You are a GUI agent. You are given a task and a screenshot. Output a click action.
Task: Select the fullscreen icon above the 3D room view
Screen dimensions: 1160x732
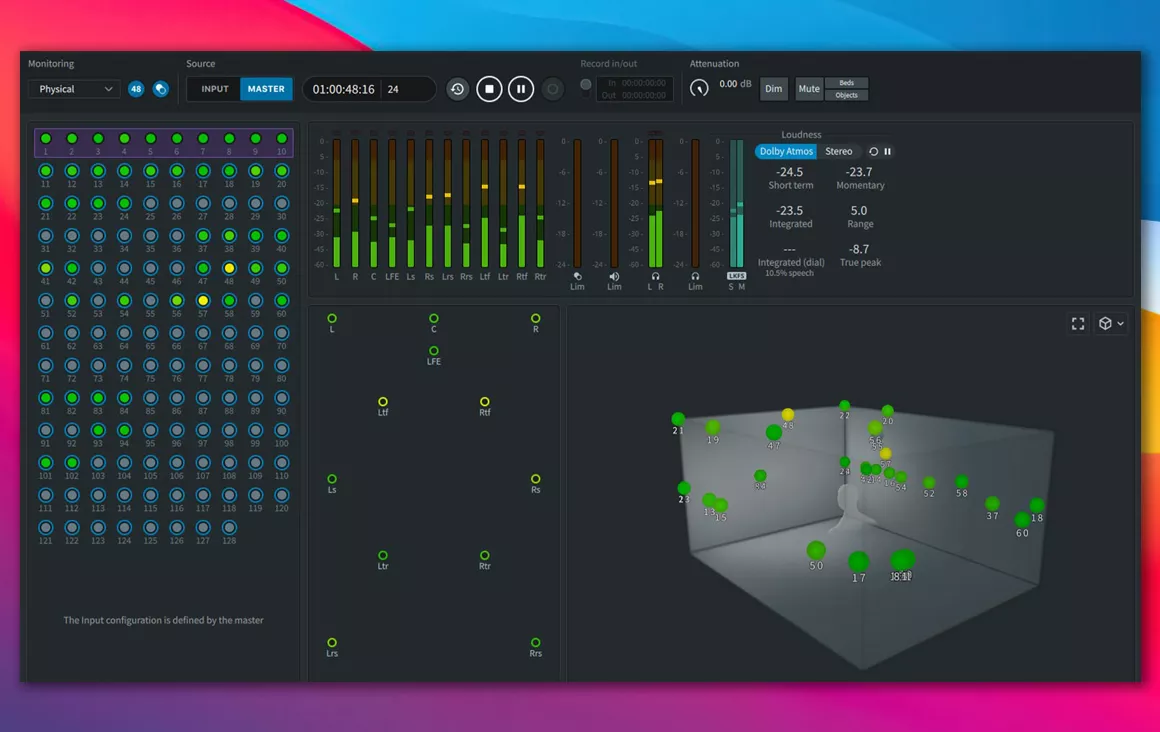click(1078, 323)
